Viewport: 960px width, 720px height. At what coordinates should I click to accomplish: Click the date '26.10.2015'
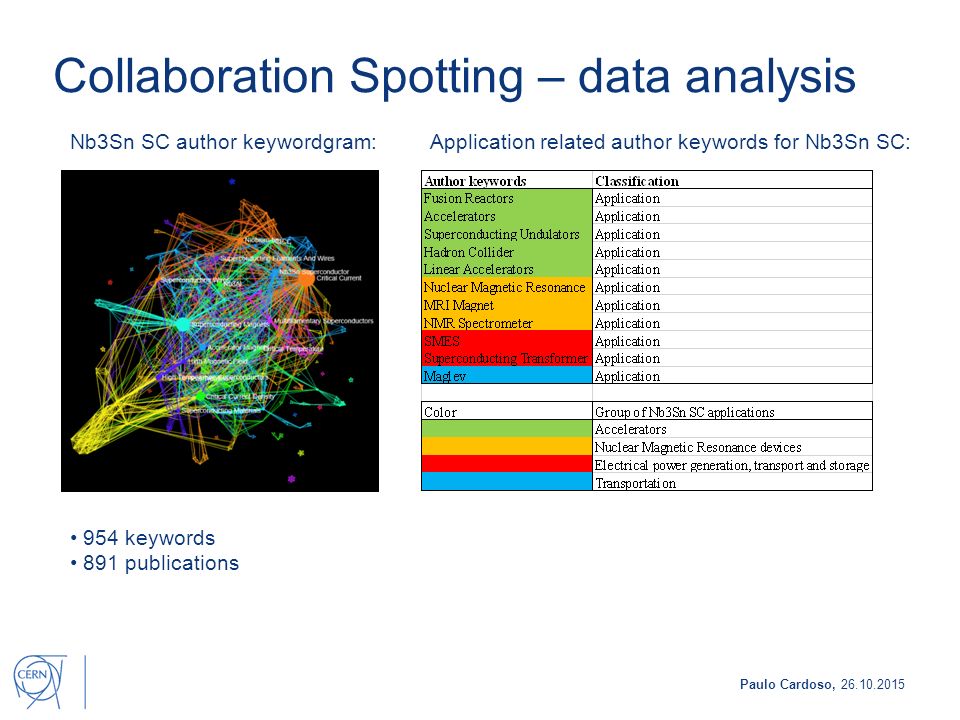click(x=872, y=684)
